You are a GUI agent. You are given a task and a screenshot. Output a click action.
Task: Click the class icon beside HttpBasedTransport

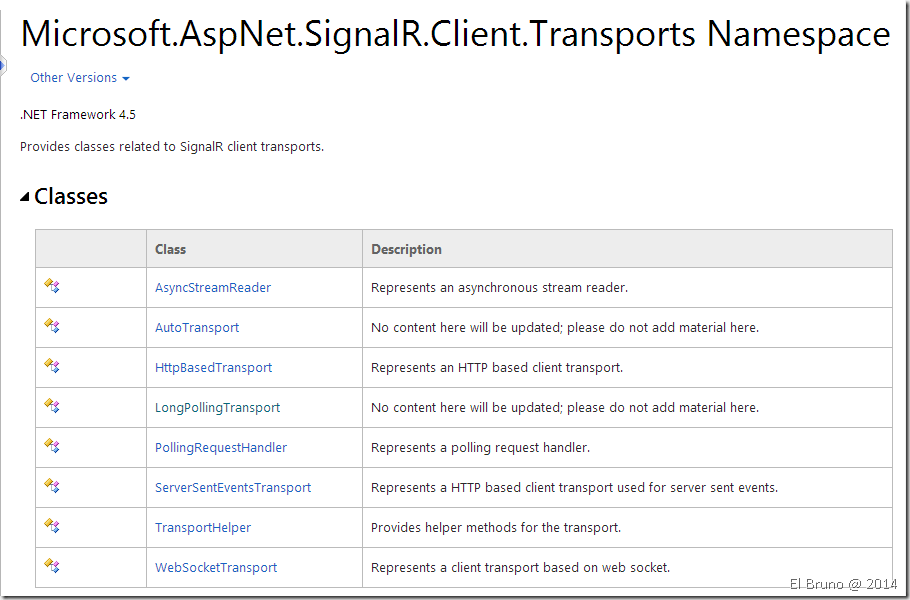52,366
